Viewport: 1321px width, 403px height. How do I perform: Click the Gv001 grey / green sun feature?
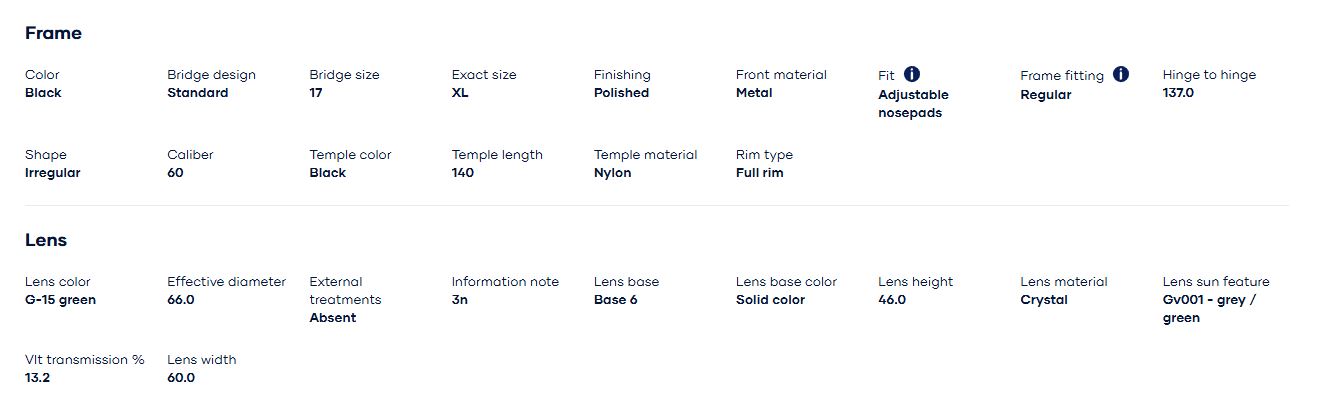1209,309
